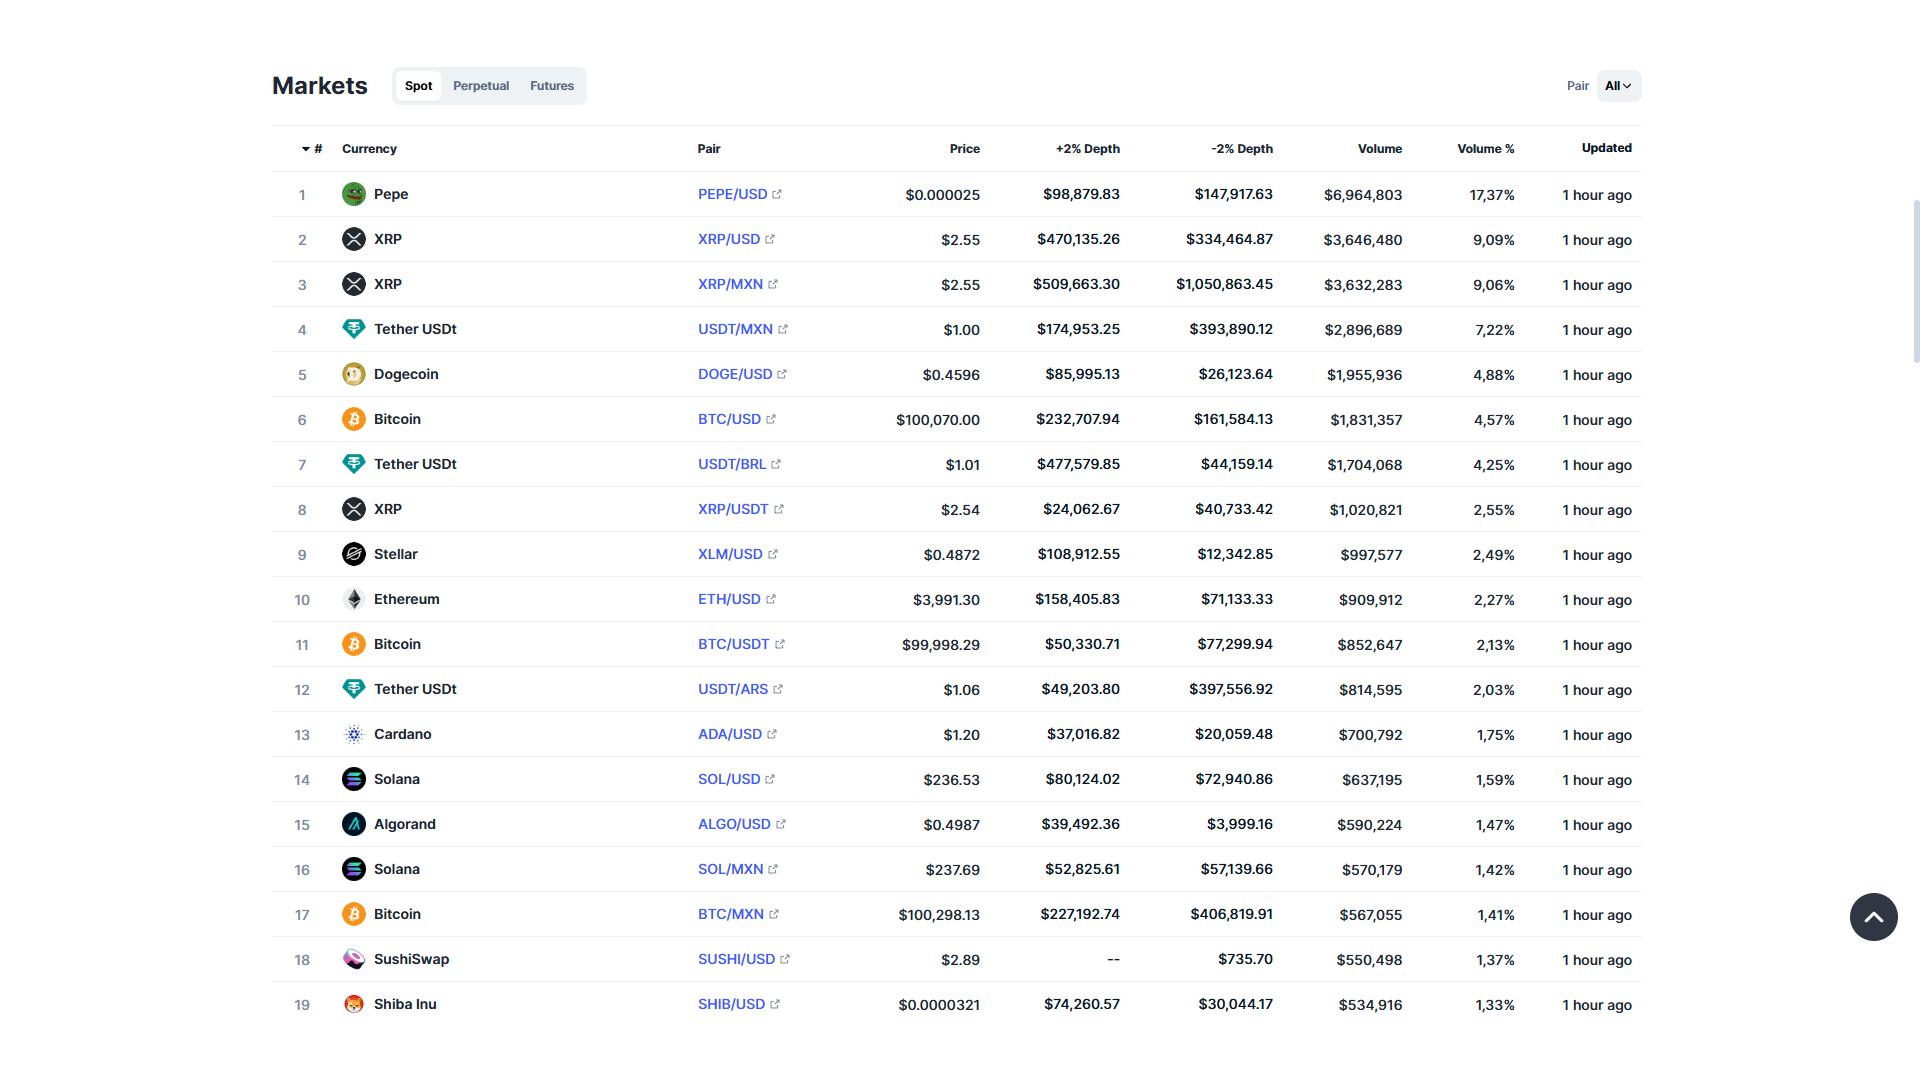Open the USDT/ARS pair link

pos(733,689)
